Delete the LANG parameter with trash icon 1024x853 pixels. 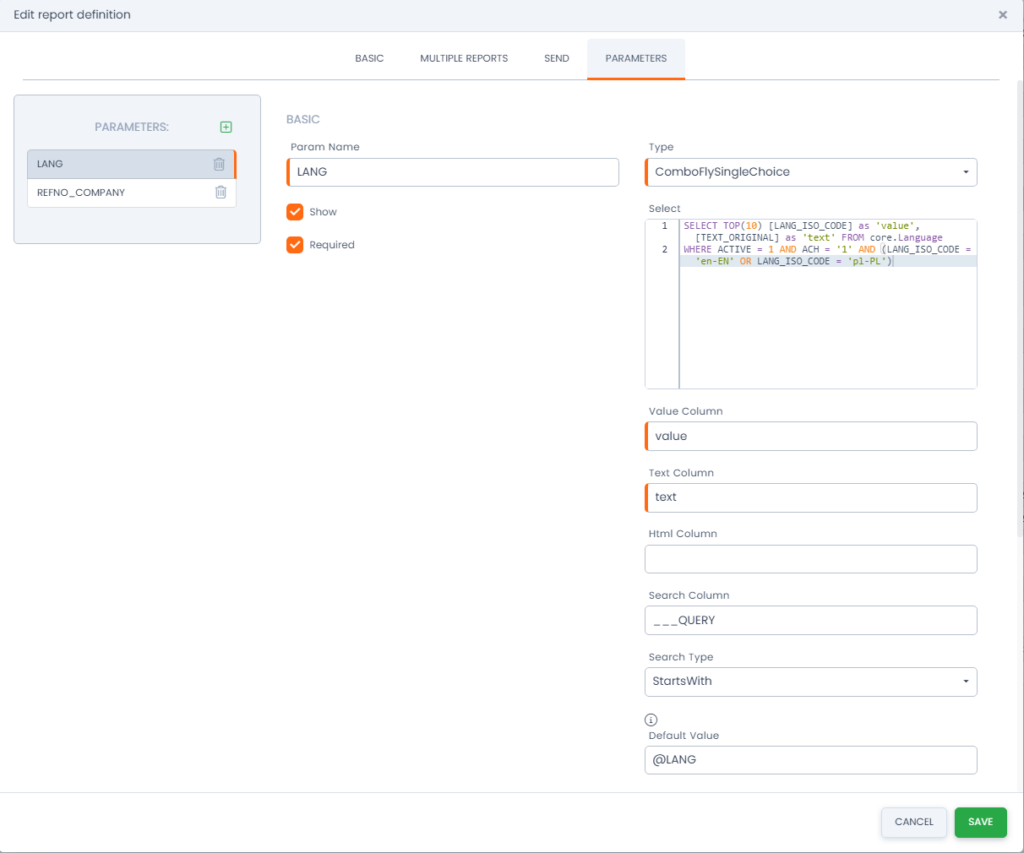(219, 164)
